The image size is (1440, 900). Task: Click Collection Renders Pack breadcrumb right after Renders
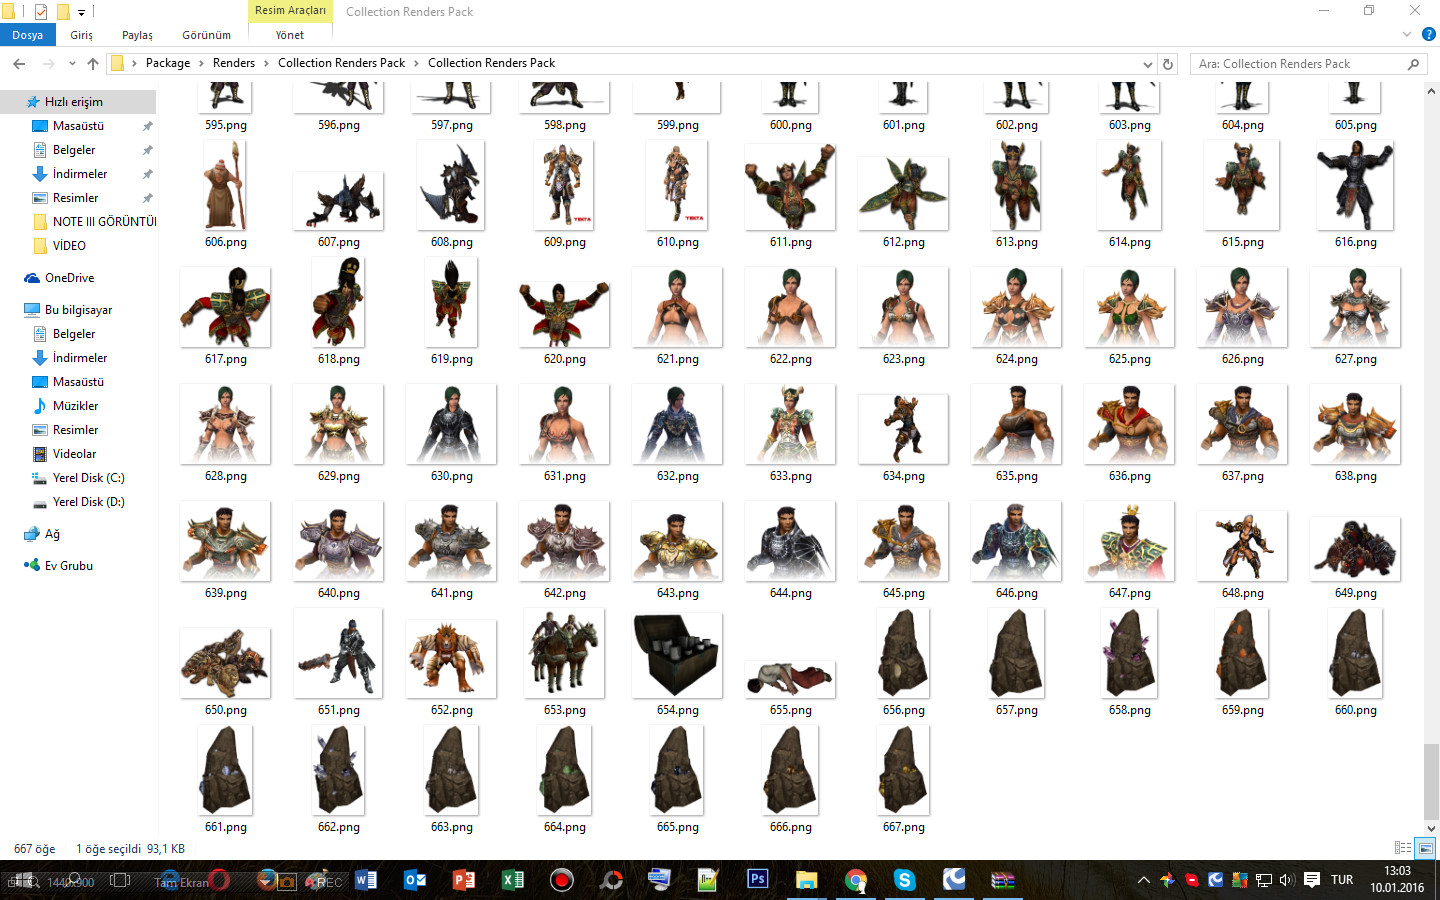point(342,63)
